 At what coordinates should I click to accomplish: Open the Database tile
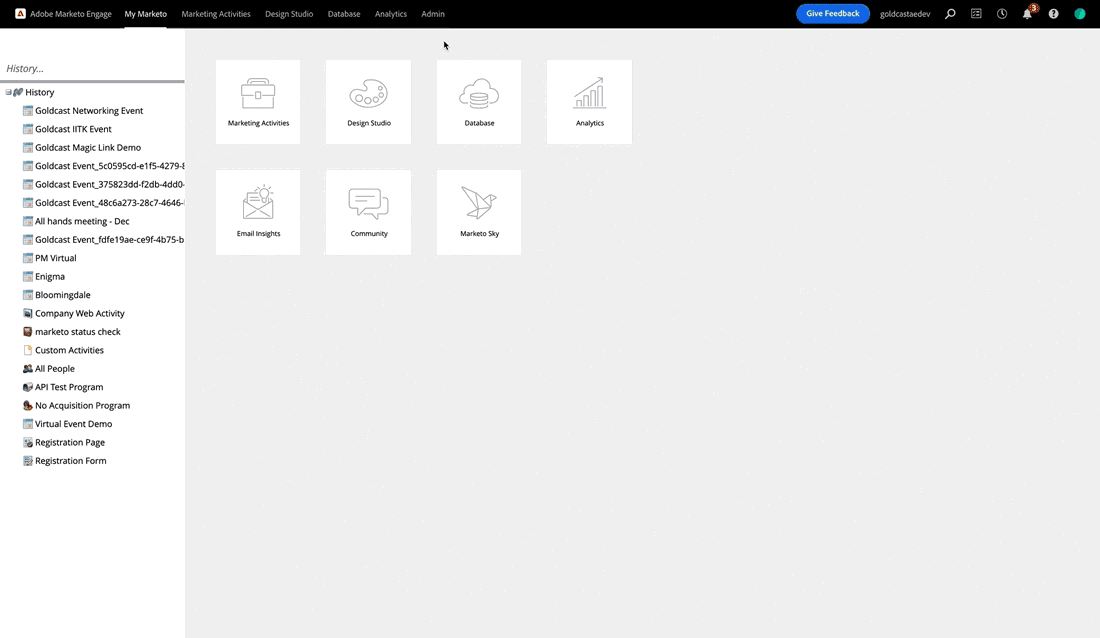(479, 102)
